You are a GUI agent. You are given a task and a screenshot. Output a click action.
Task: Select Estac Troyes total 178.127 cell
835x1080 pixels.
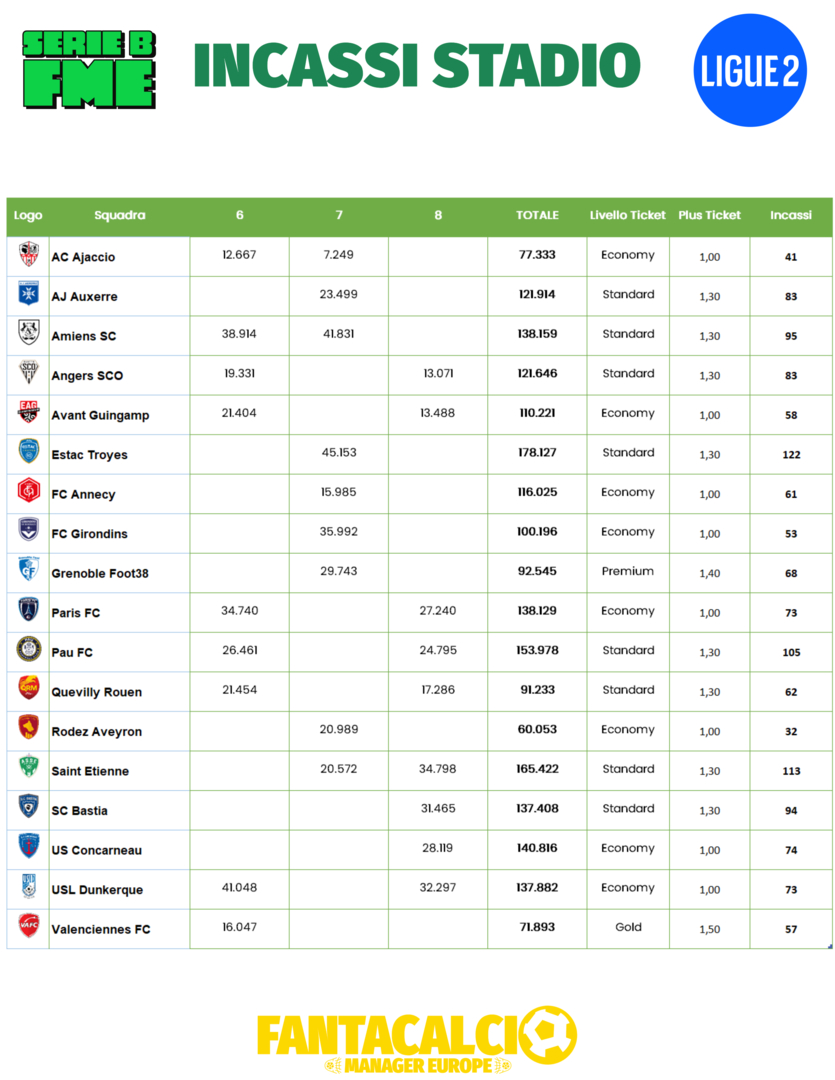pos(537,453)
